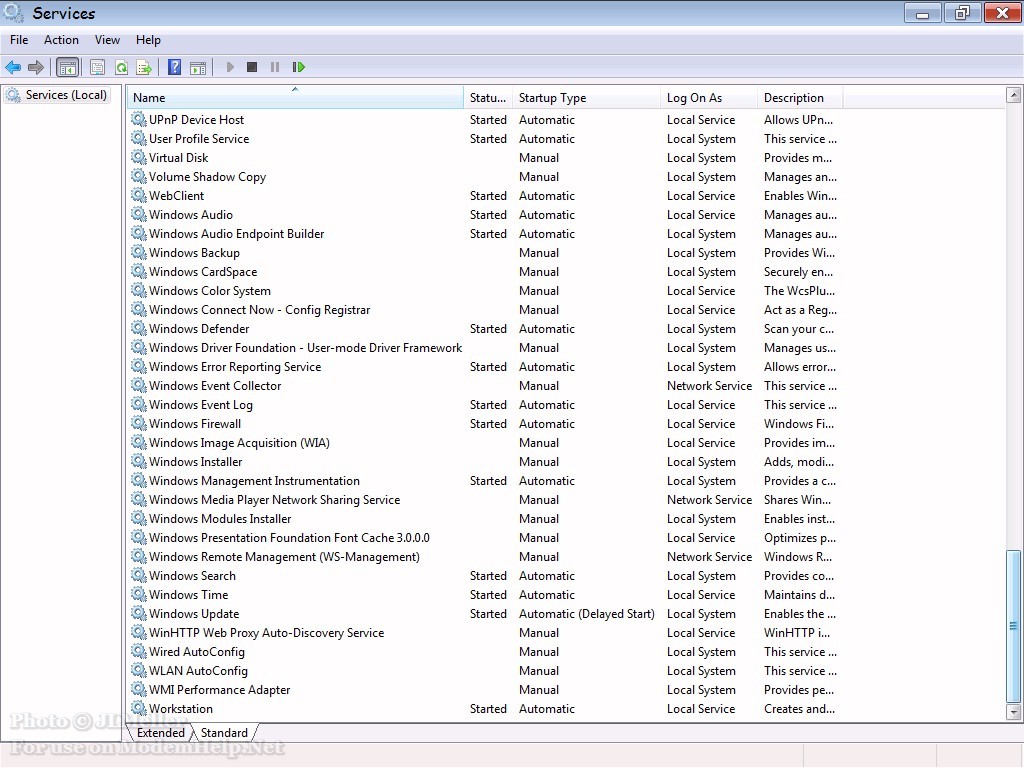Toggle the Show/Hide Console Tree button
Viewport: 1024px width, 768px height.
[67, 67]
